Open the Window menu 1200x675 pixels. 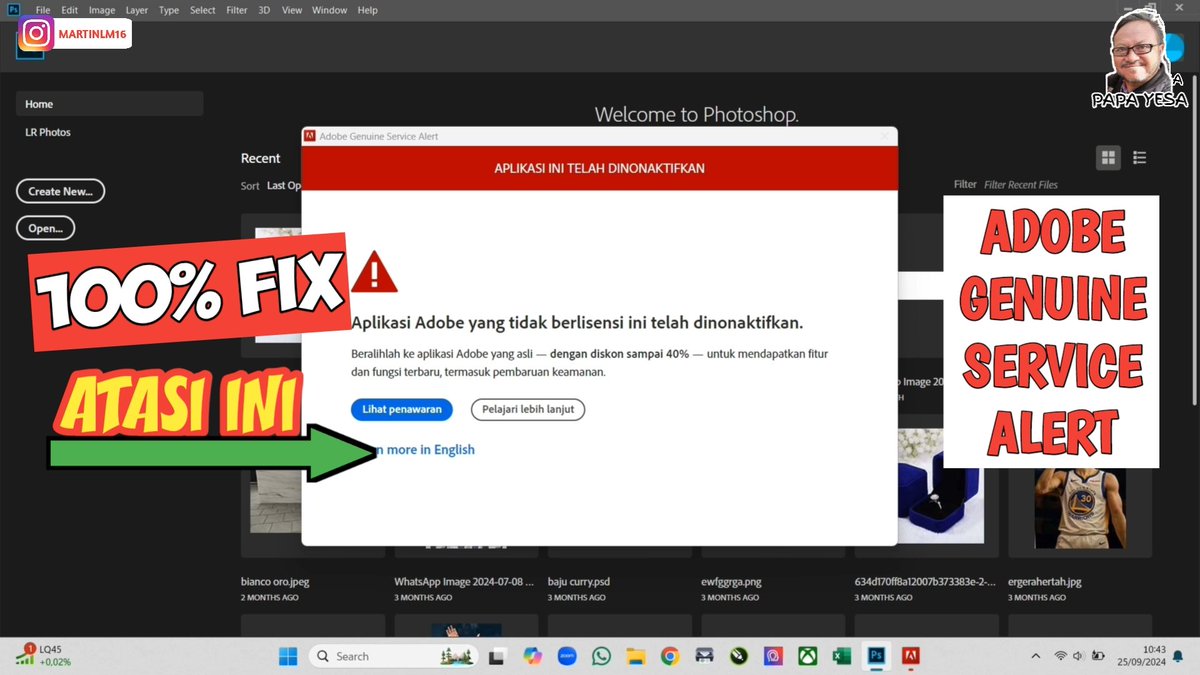pyautogui.click(x=329, y=10)
